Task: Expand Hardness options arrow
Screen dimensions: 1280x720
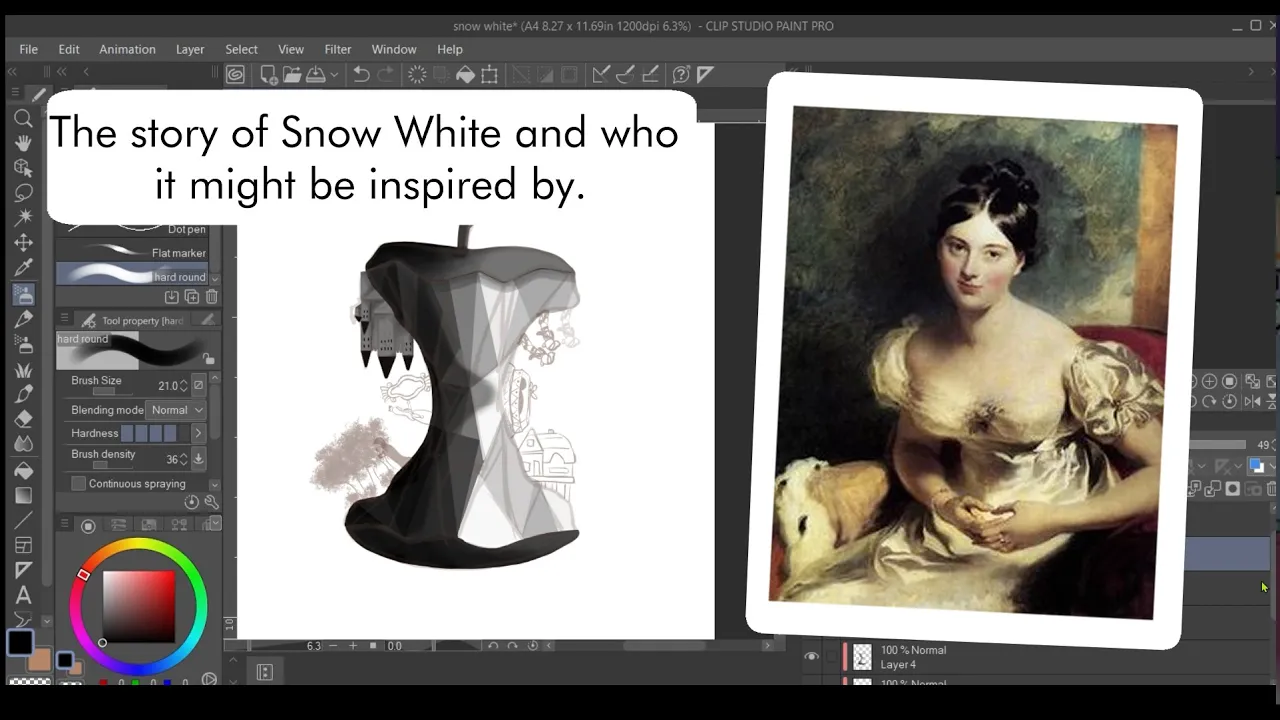Action: tap(197, 433)
